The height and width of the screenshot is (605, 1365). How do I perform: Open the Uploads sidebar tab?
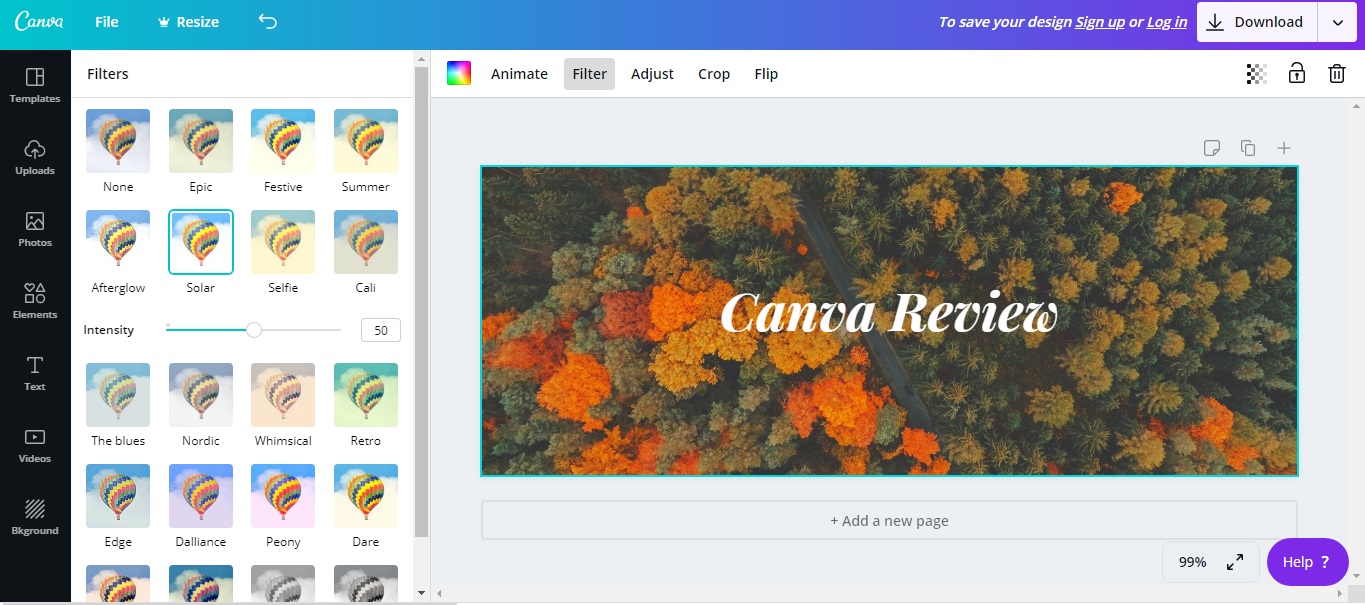[x=35, y=158]
